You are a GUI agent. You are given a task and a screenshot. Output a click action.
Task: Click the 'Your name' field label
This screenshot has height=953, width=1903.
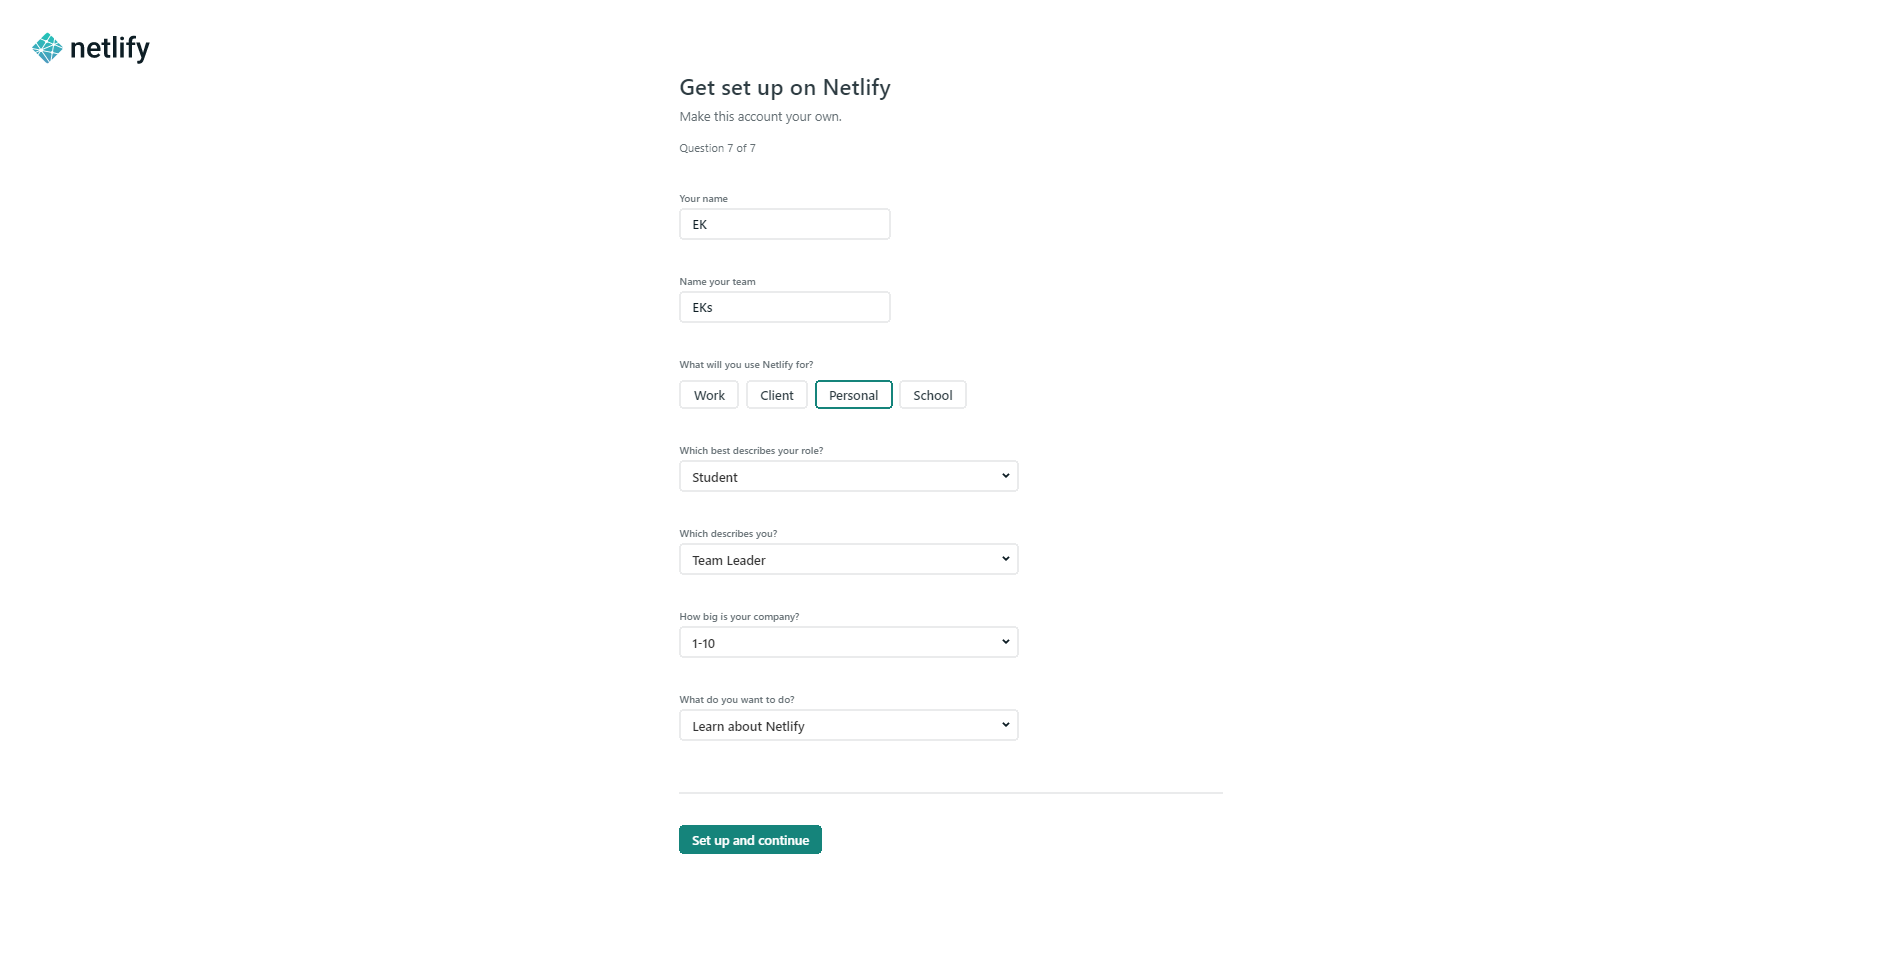click(x=703, y=199)
